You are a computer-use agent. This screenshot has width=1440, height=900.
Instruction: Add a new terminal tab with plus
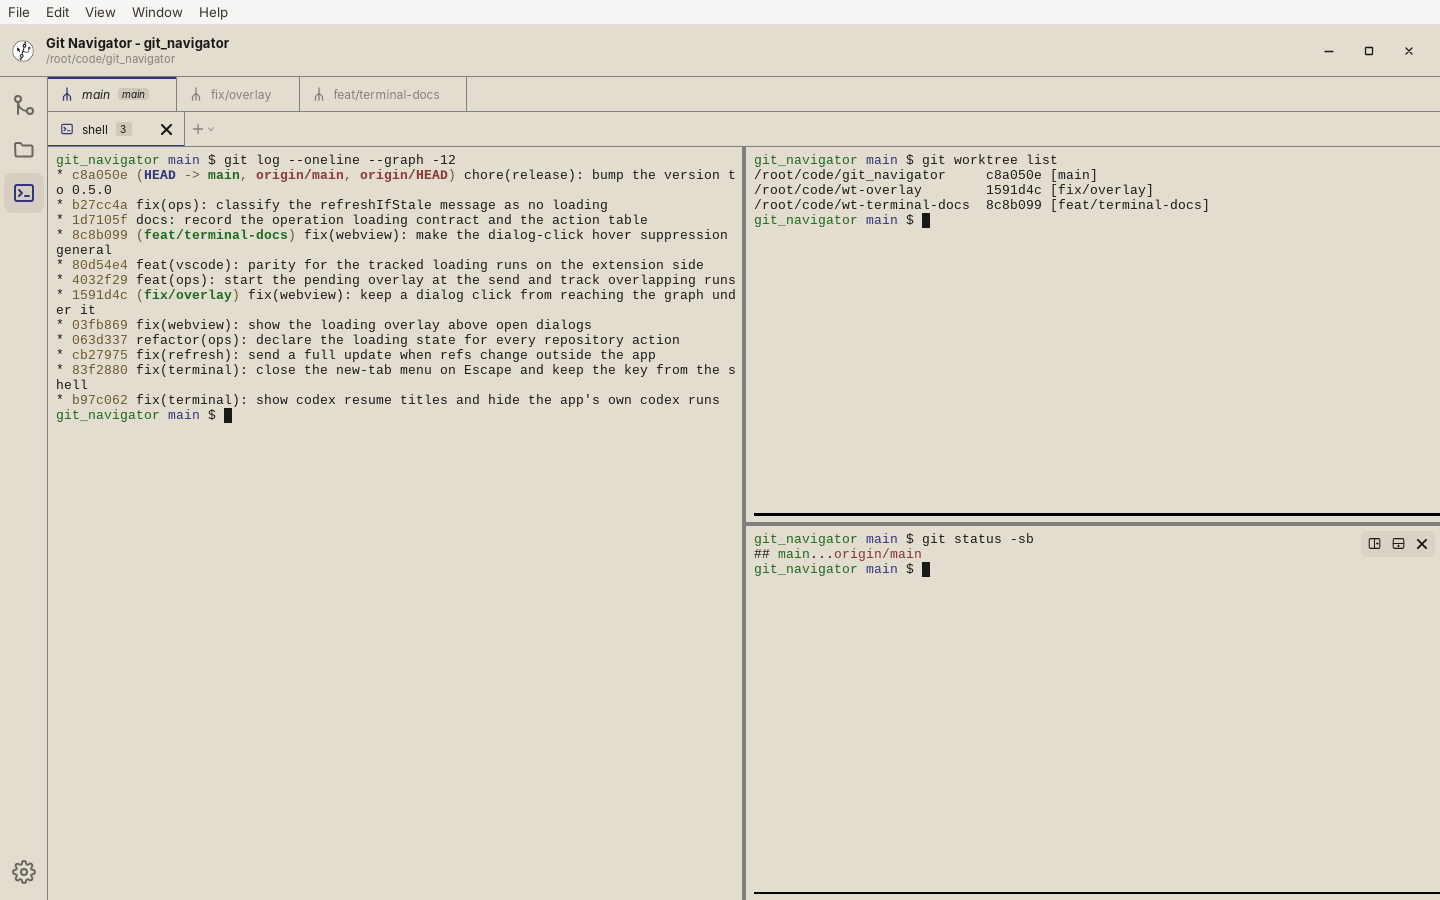click(198, 129)
